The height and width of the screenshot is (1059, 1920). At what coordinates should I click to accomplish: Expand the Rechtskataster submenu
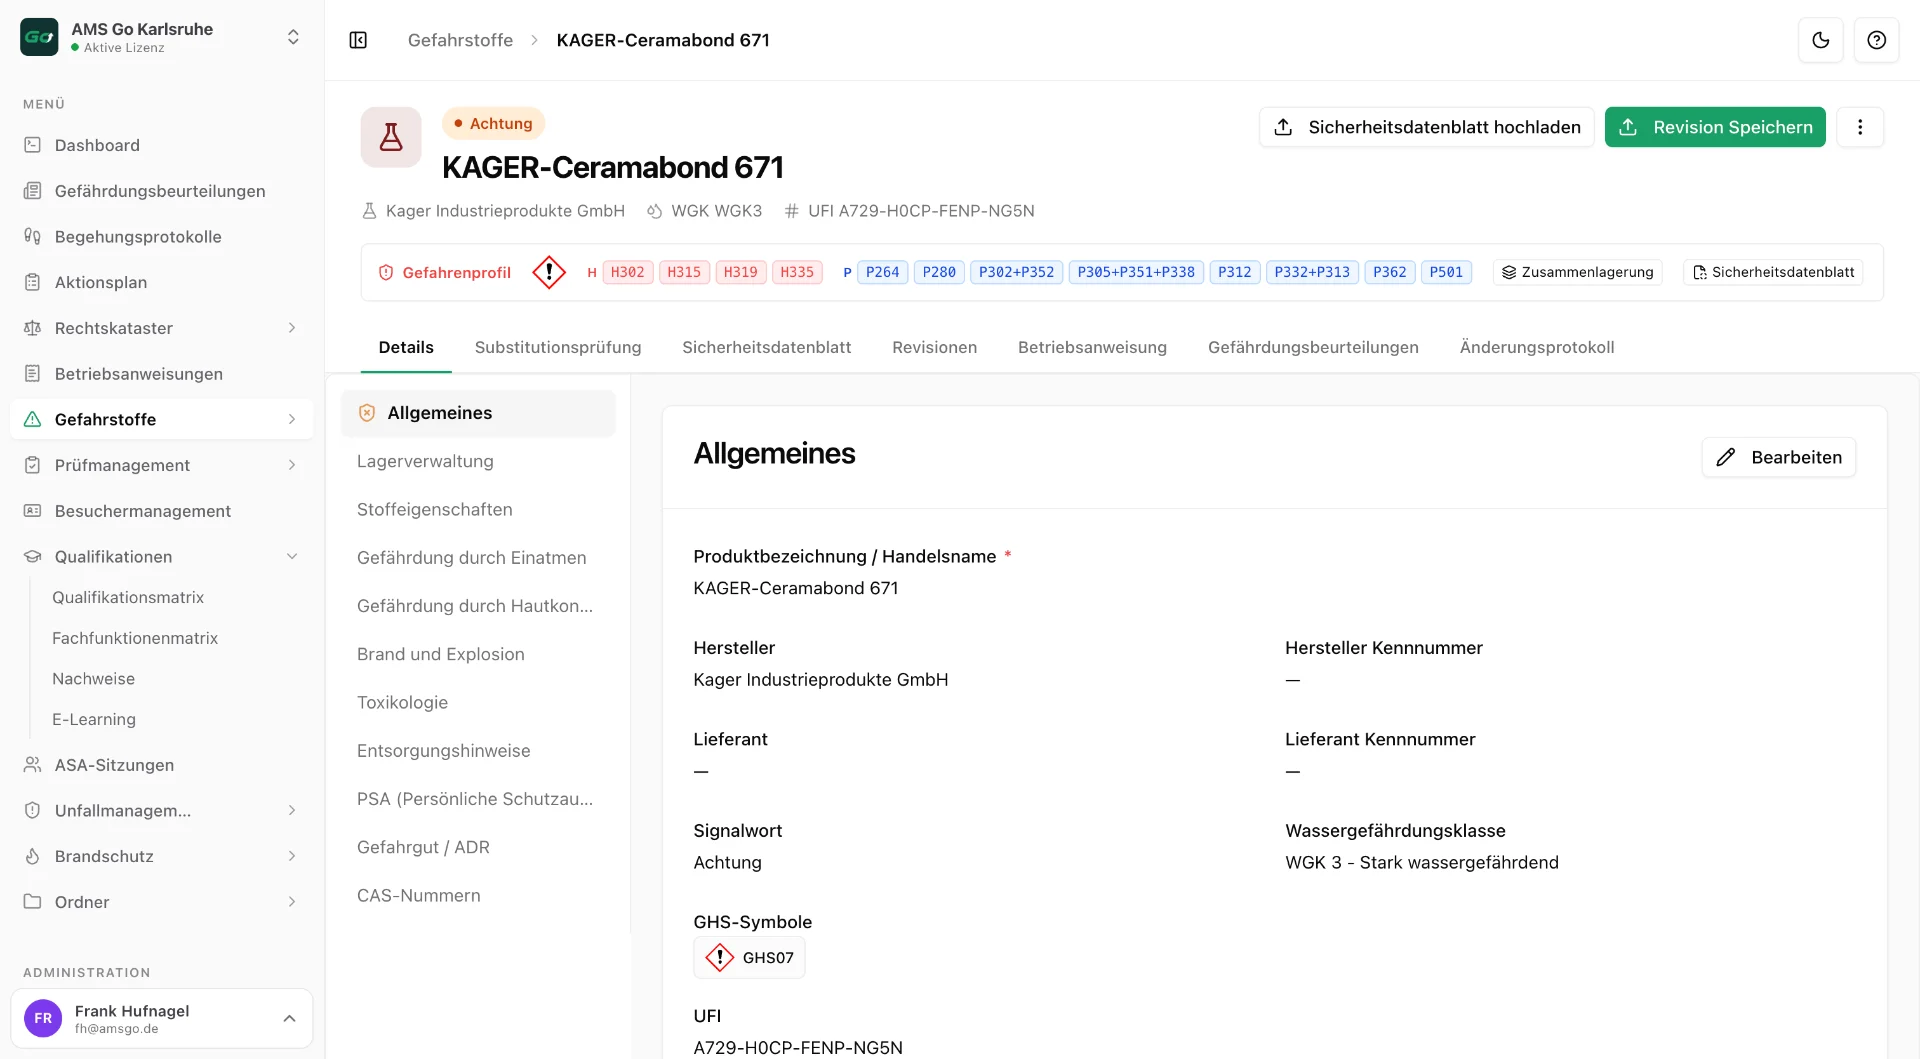[292, 328]
